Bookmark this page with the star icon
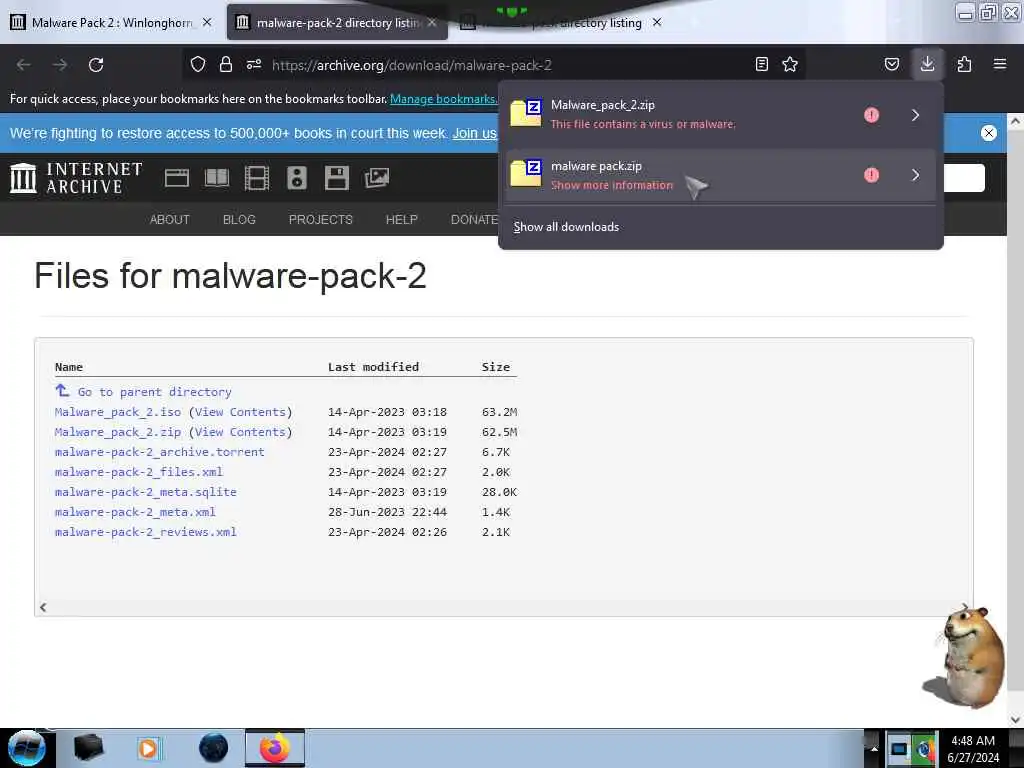Screen dimensions: 1024x768 pos(790,64)
